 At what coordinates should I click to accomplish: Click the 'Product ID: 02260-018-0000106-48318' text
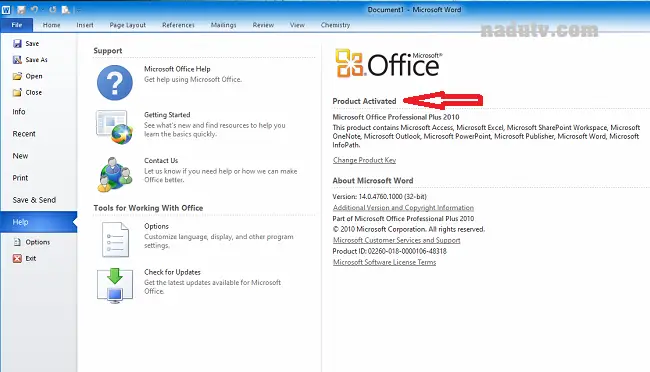tap(390, 251)
